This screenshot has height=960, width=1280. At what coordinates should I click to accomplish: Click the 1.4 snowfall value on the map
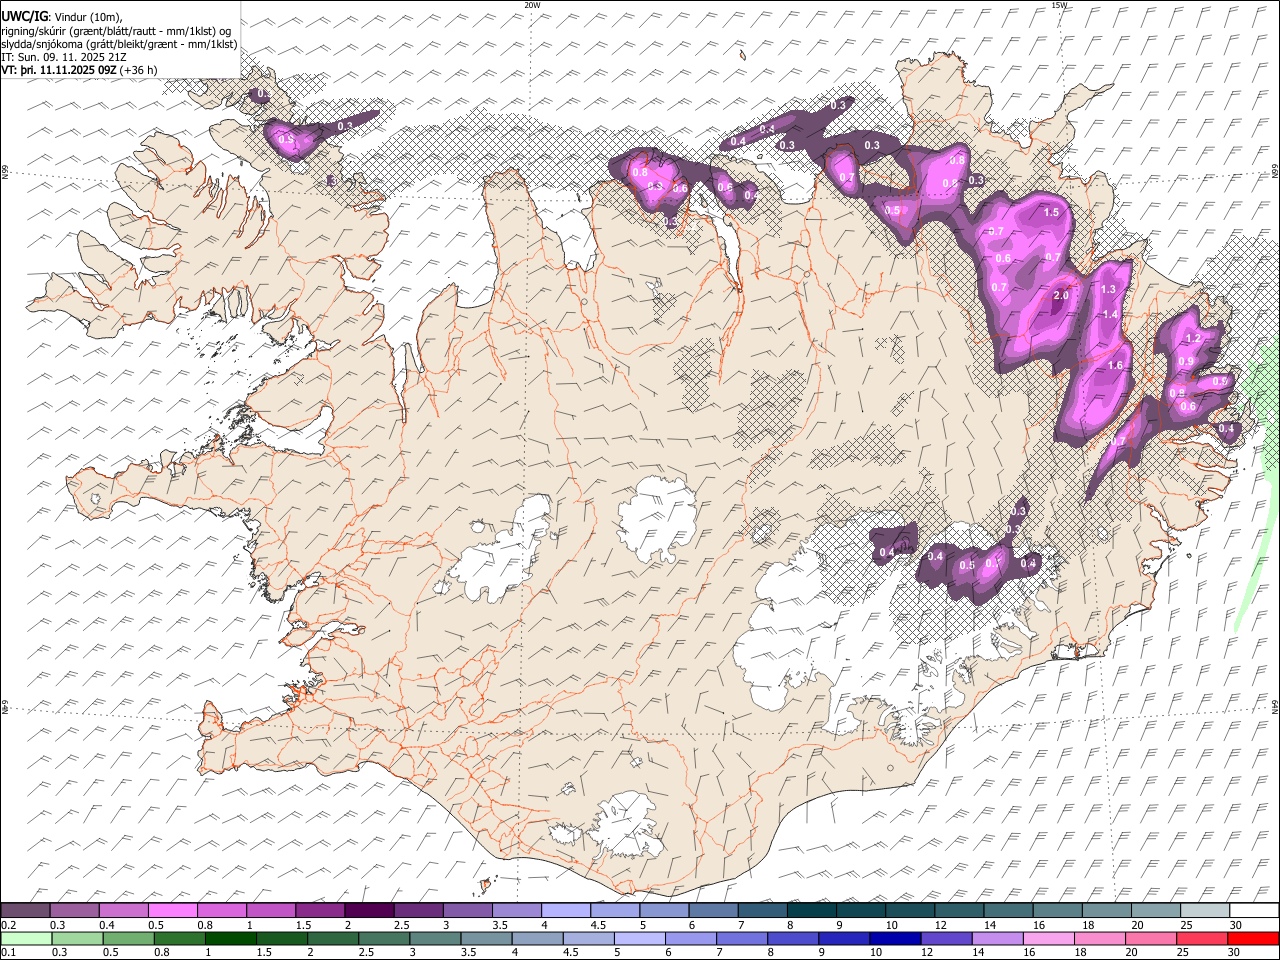pyautogui.click(x=1110, y=314)
